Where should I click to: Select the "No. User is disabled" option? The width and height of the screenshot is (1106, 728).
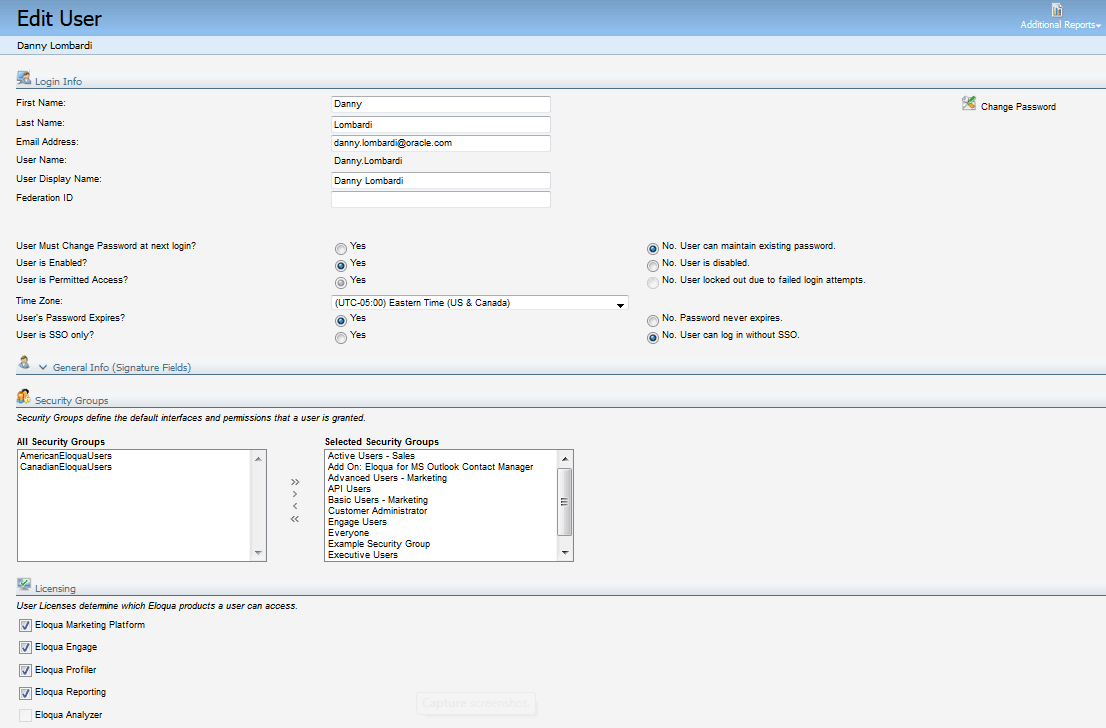tap(652, 265)
